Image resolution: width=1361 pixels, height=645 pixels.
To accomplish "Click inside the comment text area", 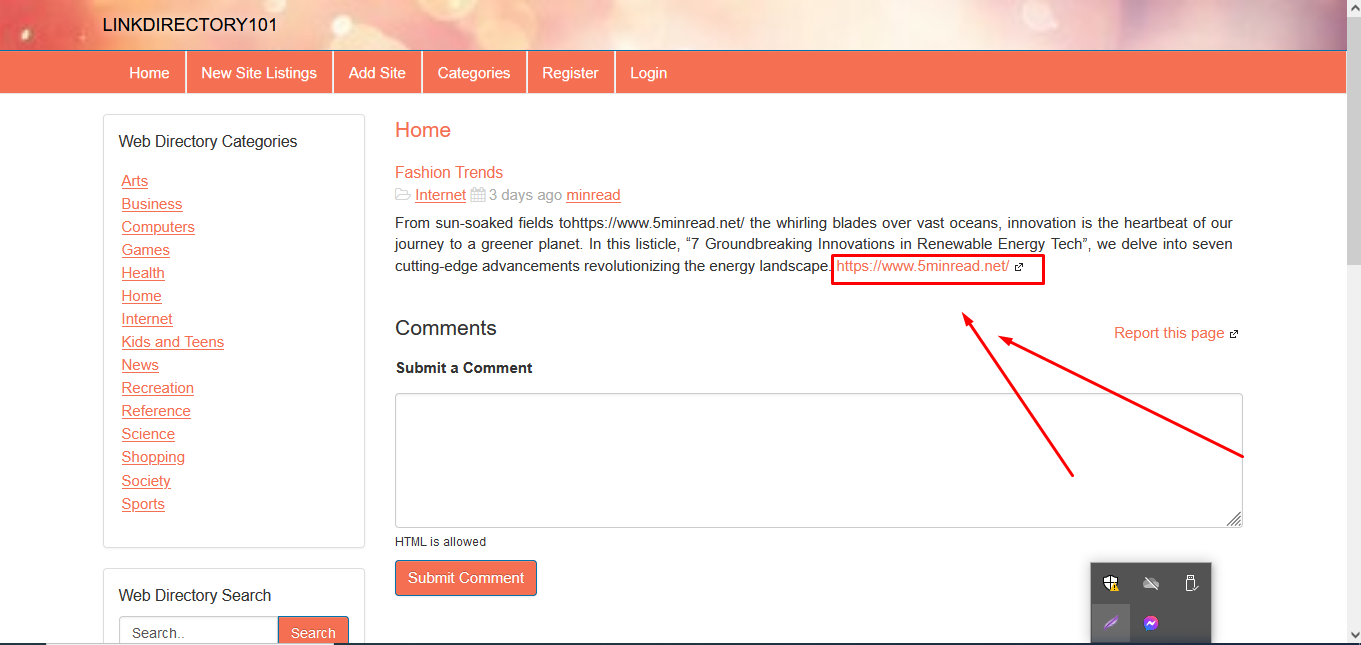I will [x=818, y=460].
